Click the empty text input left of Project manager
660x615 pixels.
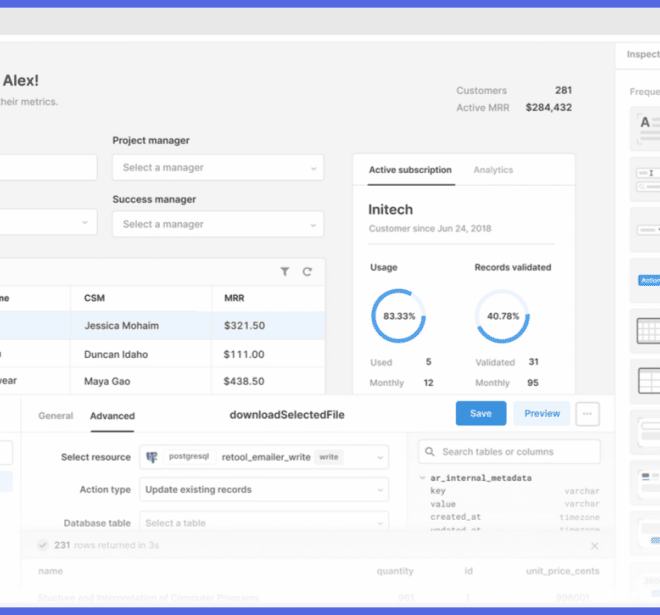click(x=48, y=168)
